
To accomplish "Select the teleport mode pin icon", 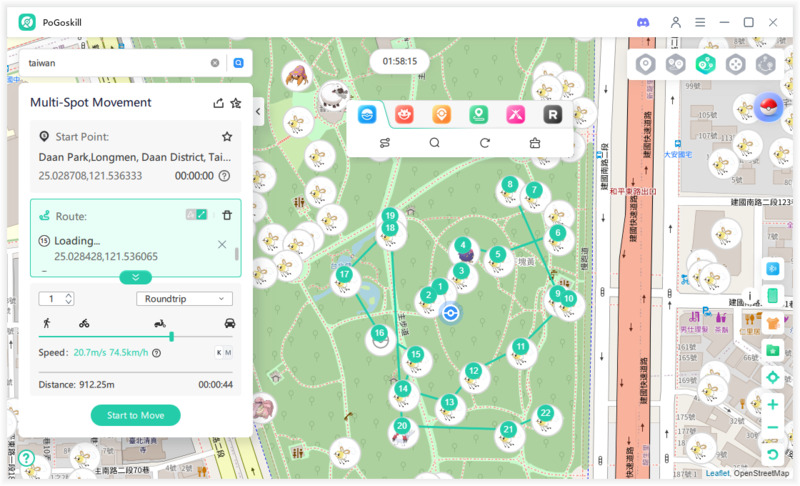I will [x=645, y=65].
